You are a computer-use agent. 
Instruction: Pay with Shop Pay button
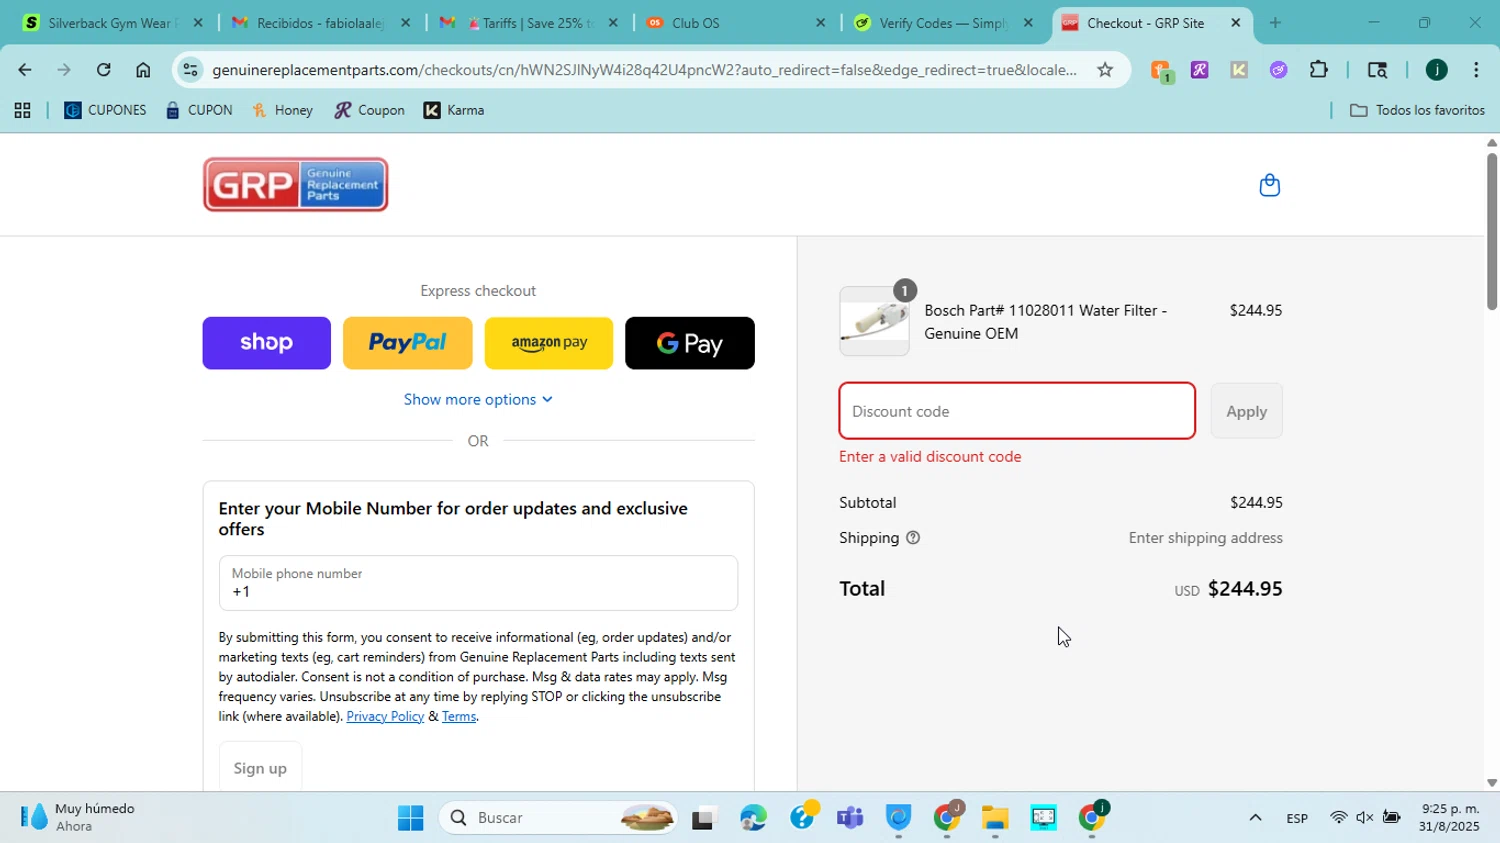266,343
